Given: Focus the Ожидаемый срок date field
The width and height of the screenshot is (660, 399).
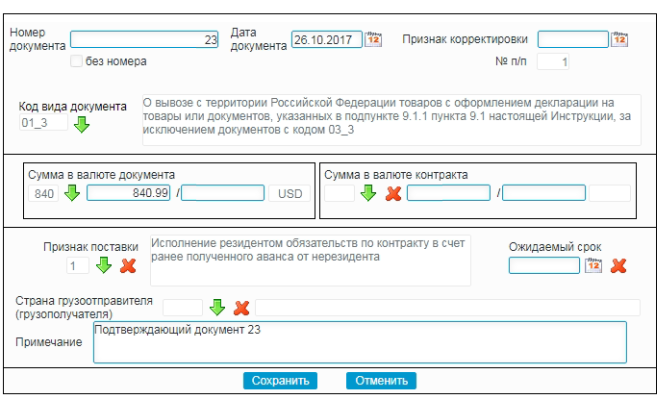Looking at the screenshot, I should click(544, 266).
